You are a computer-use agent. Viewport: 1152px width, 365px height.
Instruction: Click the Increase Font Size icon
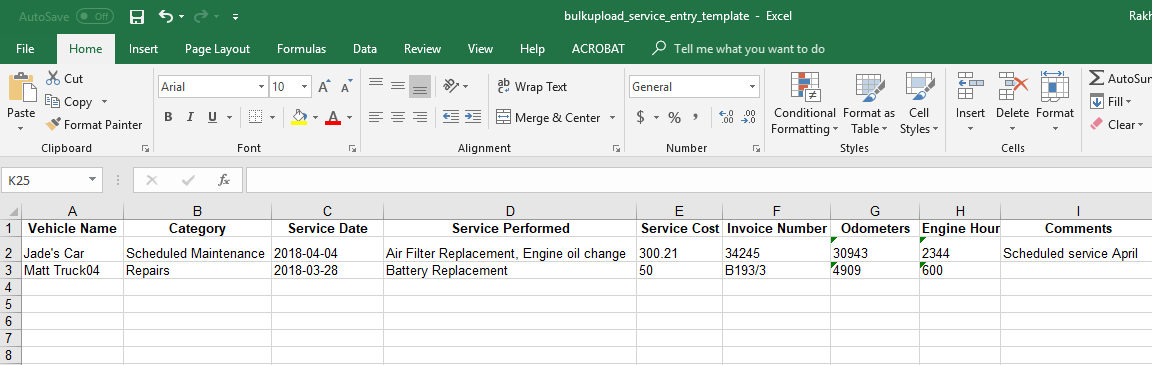coord(324,87)
